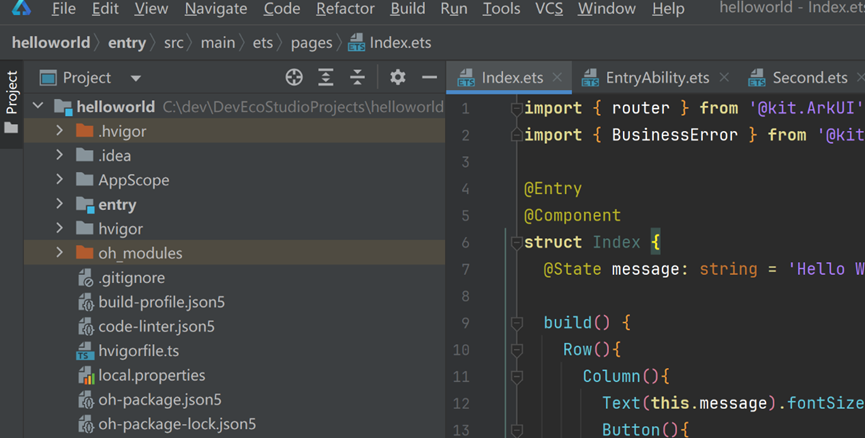The image size is (865, 438).
Task: Expand the hvigor folder
Action: 60,228
